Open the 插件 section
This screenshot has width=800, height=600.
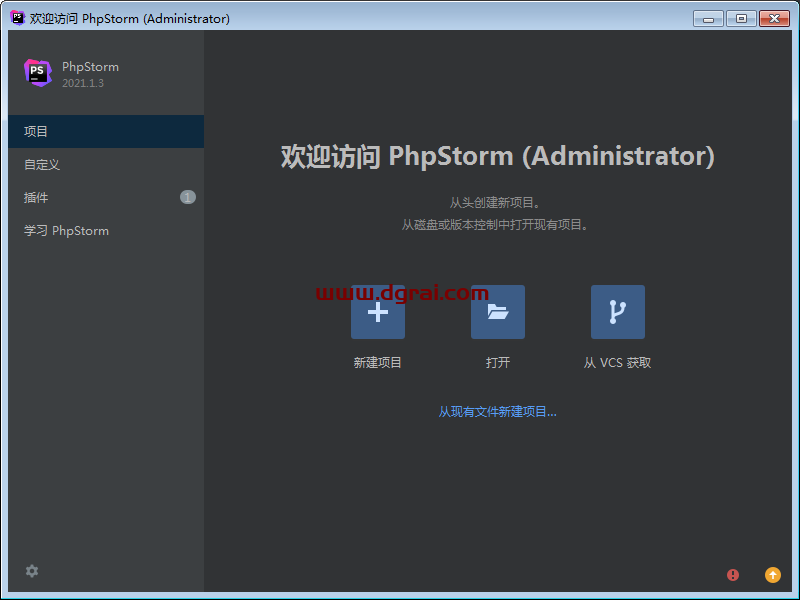pyautogui.click(x=35, y=197)
